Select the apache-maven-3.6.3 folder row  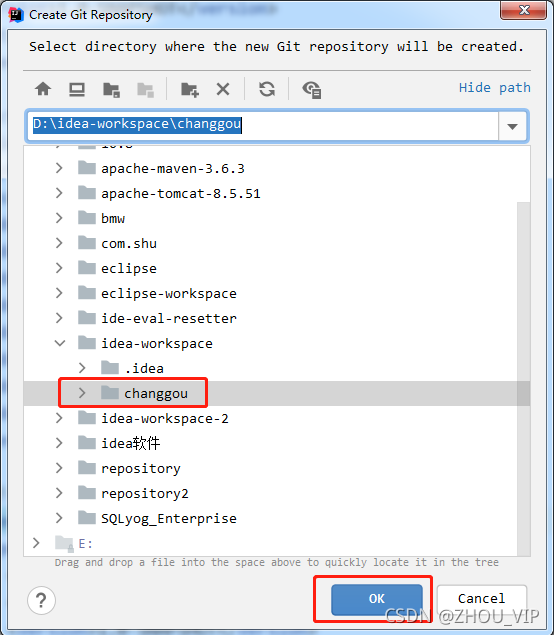(x=270, y=168)
